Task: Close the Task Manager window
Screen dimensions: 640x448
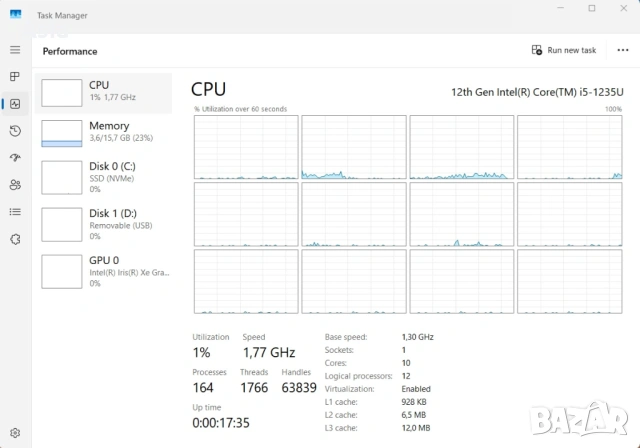Action: (x=624, y=8)
